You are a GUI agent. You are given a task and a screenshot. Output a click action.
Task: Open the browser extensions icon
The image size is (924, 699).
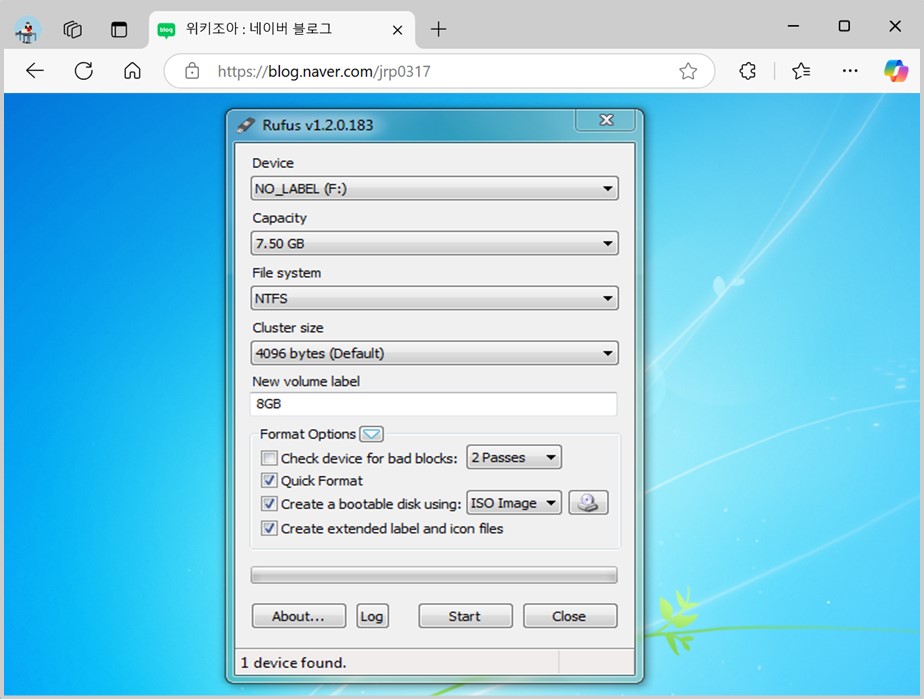[747, 71]
